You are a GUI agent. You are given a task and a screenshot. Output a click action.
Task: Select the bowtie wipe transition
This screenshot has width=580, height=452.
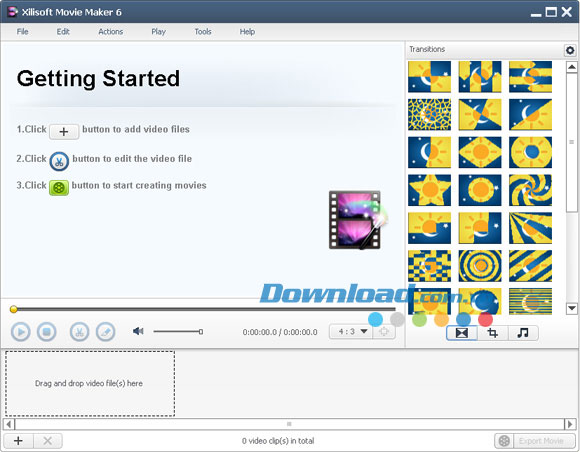point(480,114)
